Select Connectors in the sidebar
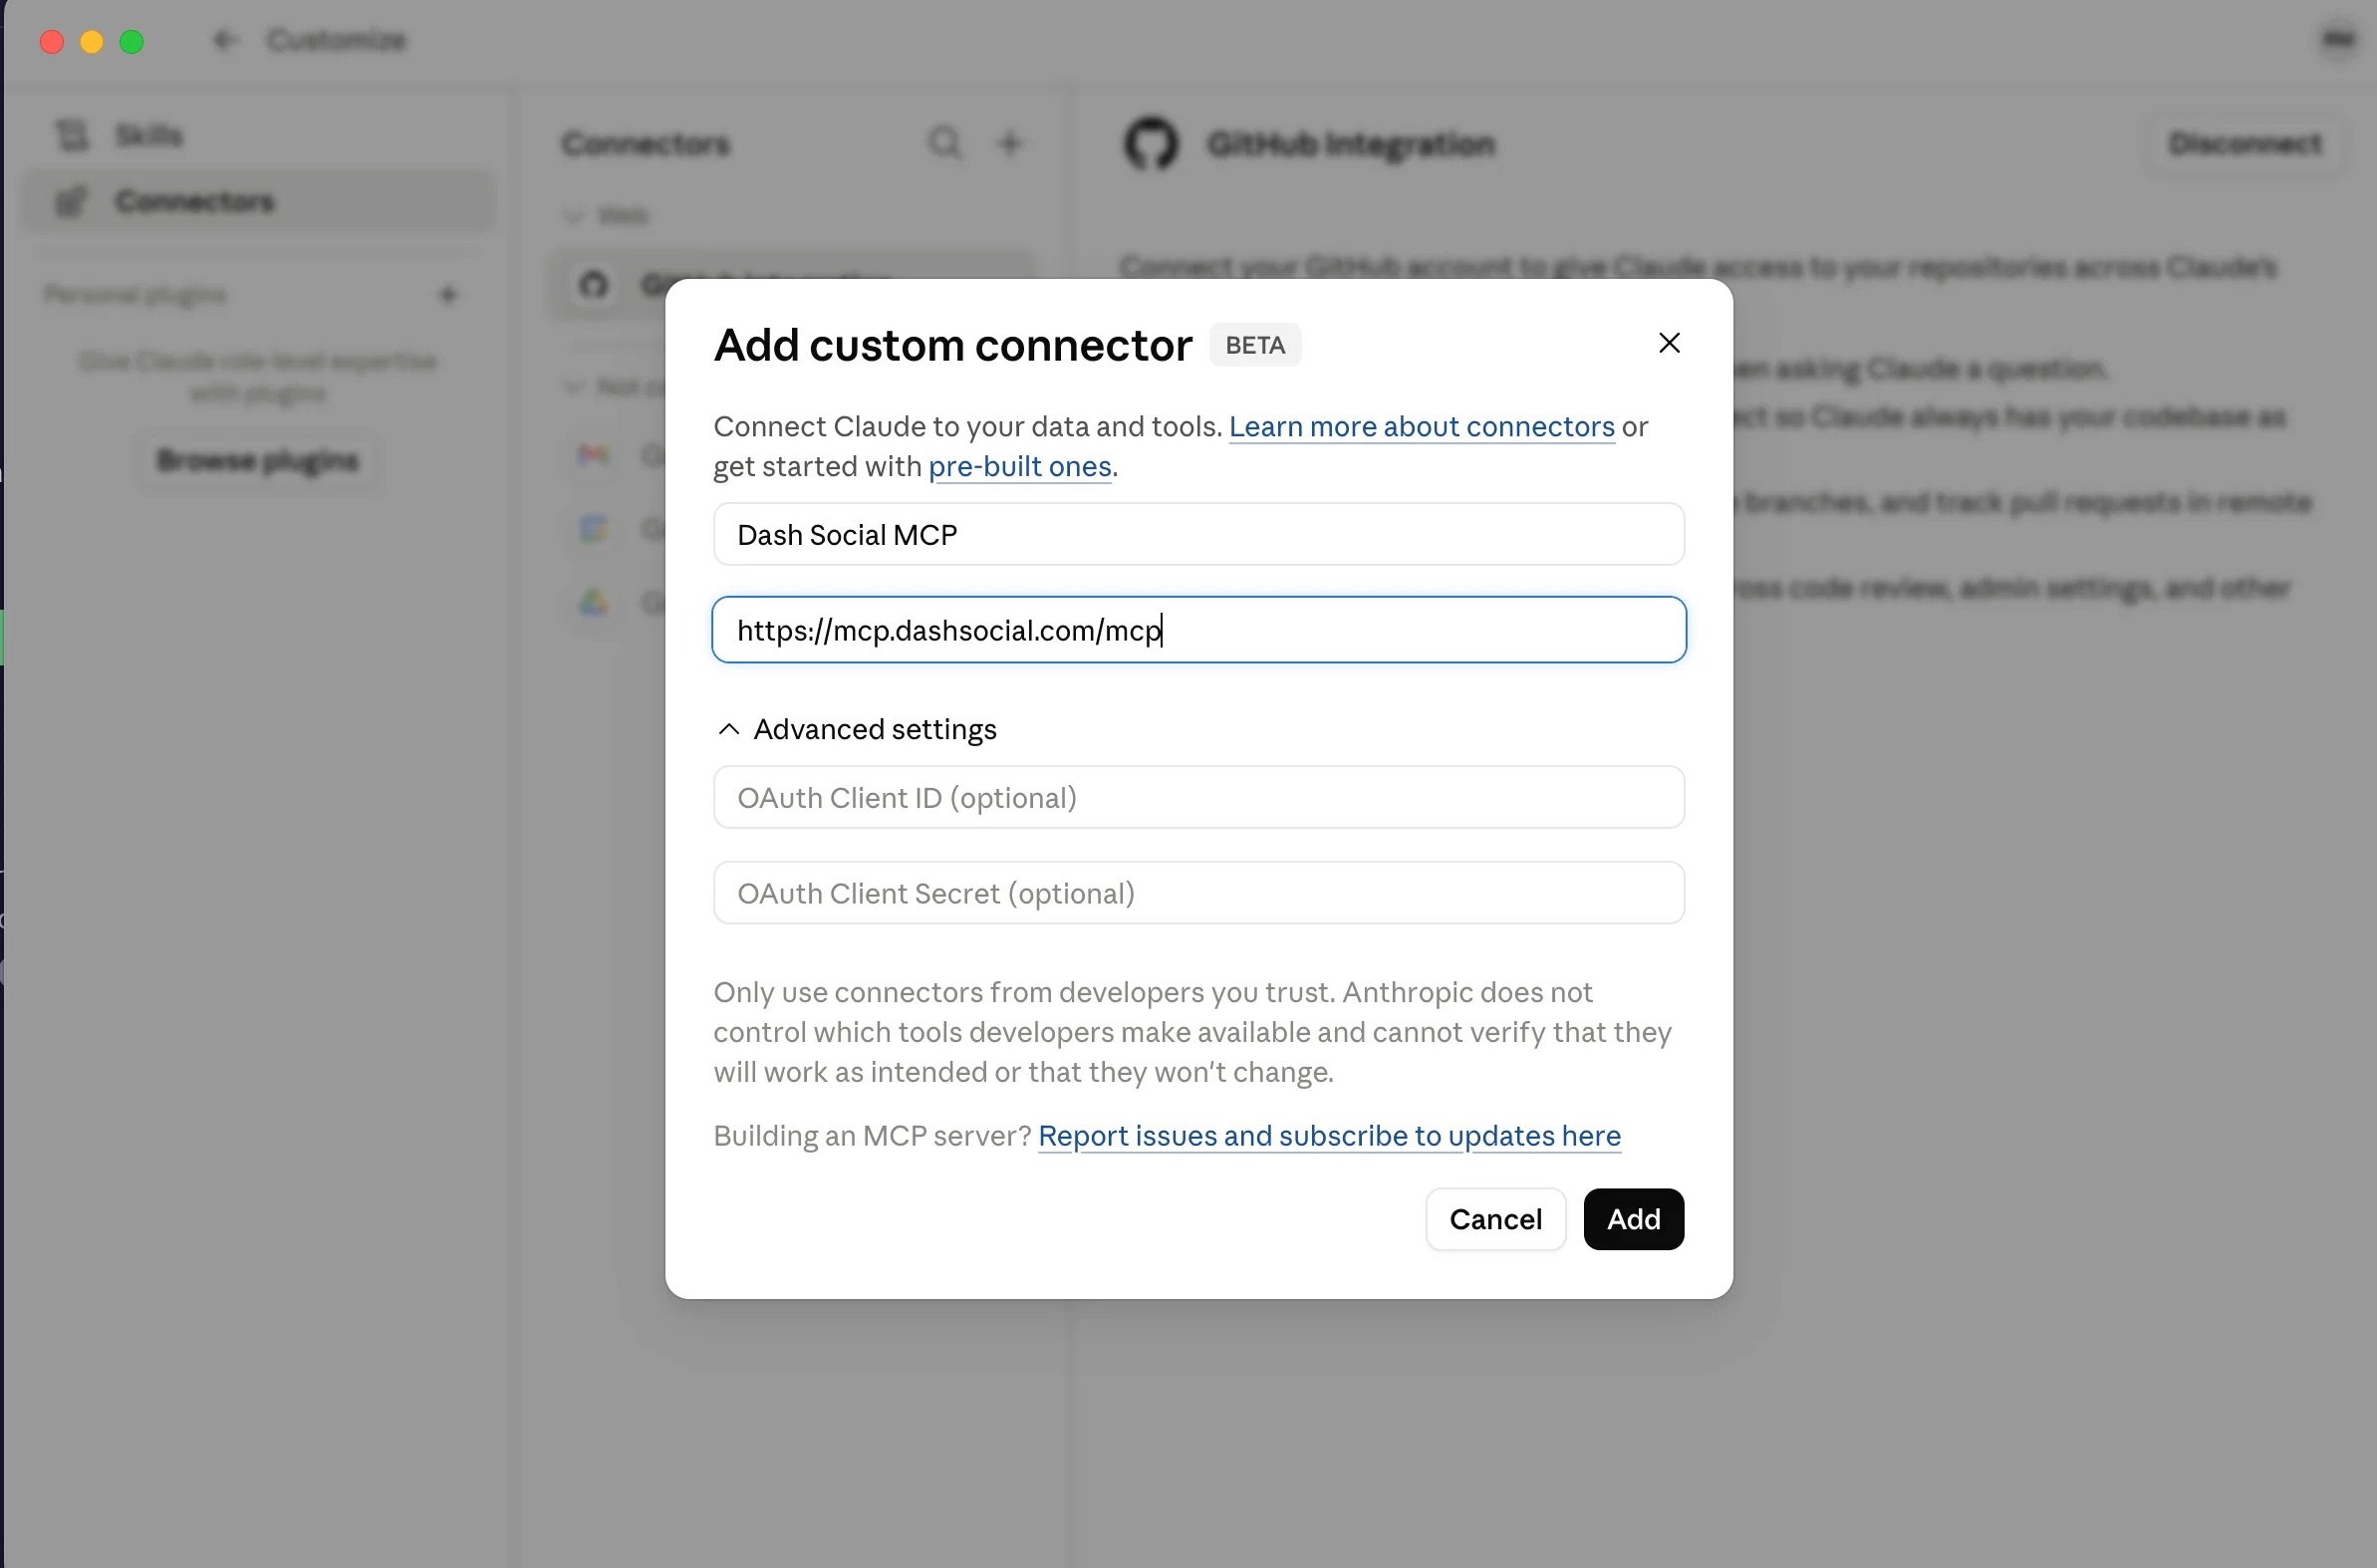The image size is (2377, 1568). [x=259, y=201]
